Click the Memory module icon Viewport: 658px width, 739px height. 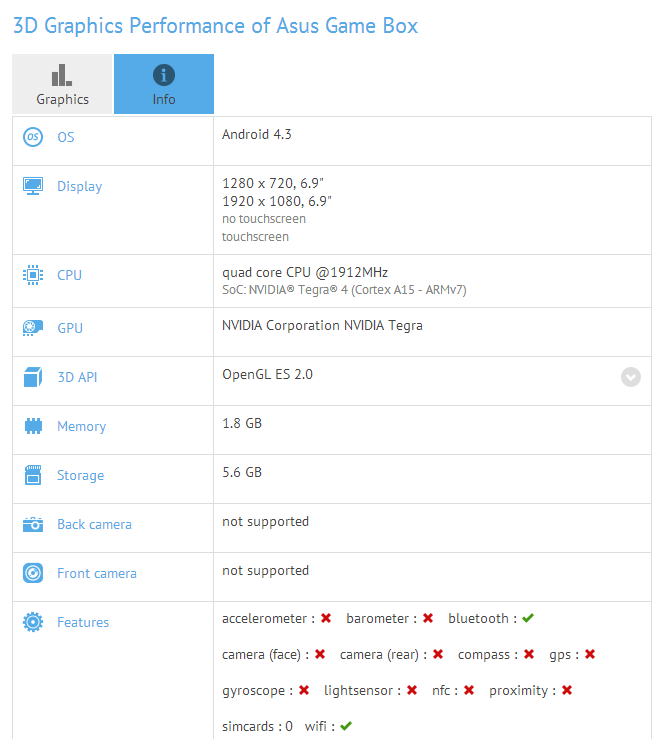pyautogui.click(x=33, y=426)
